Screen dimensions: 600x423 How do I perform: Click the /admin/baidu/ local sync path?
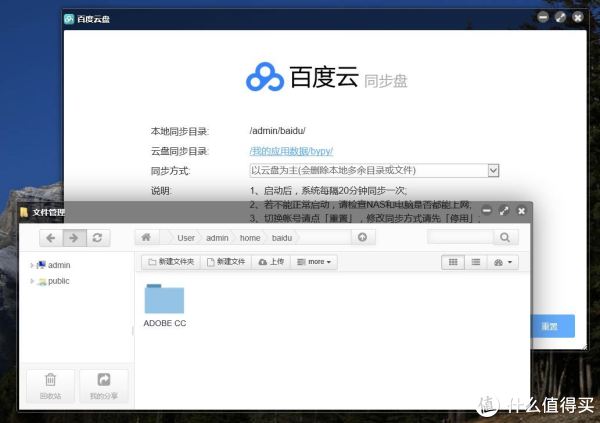(277, 131)
